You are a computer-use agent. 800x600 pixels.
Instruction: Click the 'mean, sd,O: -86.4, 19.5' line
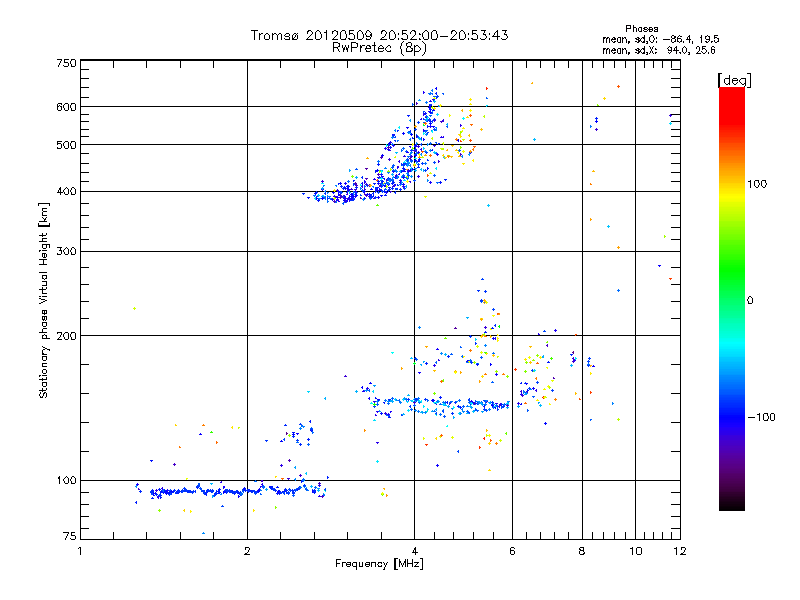coord(661,39)
